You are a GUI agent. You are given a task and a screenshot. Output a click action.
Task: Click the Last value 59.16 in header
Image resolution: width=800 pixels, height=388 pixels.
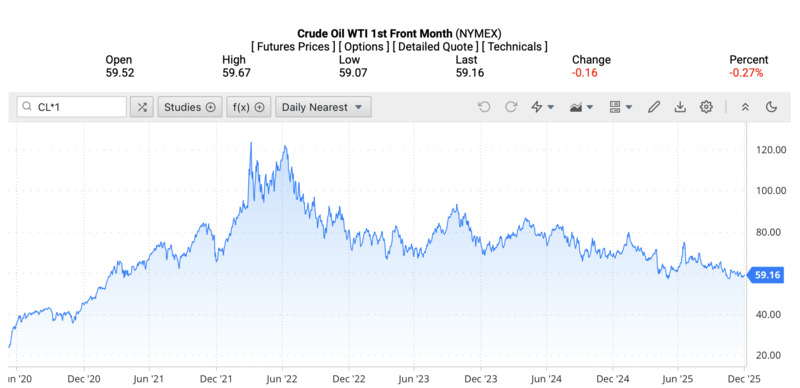click(470, 73)
